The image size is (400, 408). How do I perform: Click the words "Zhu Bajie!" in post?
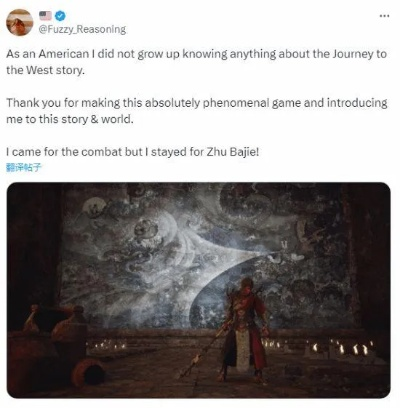coord(233,152)
